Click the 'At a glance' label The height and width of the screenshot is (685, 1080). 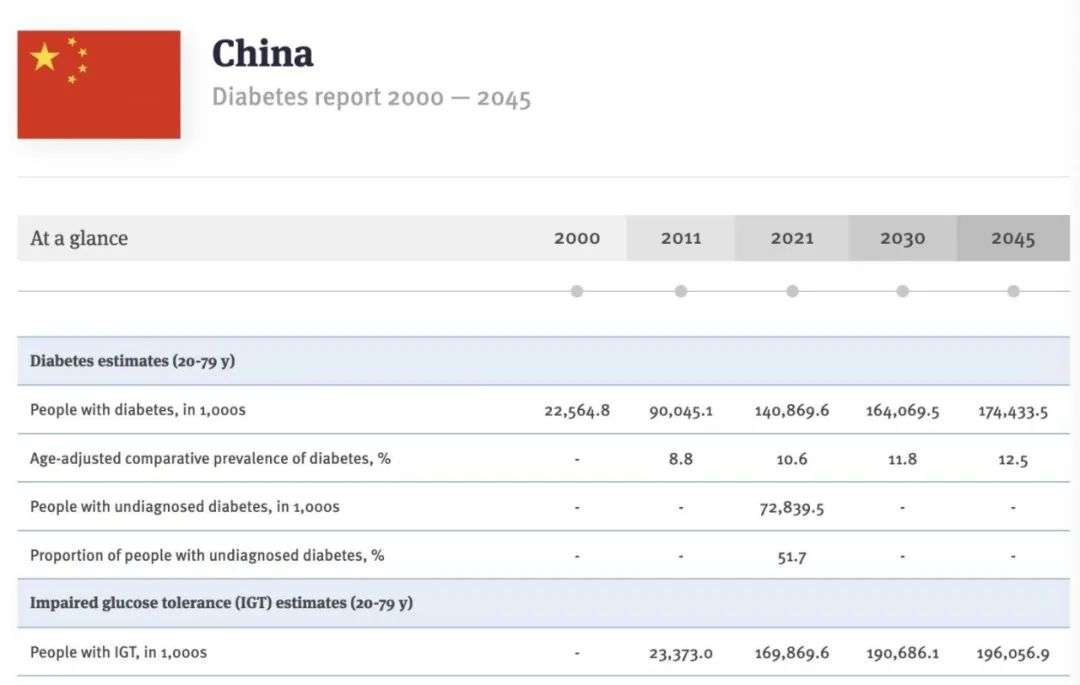(x=79, y=238)
